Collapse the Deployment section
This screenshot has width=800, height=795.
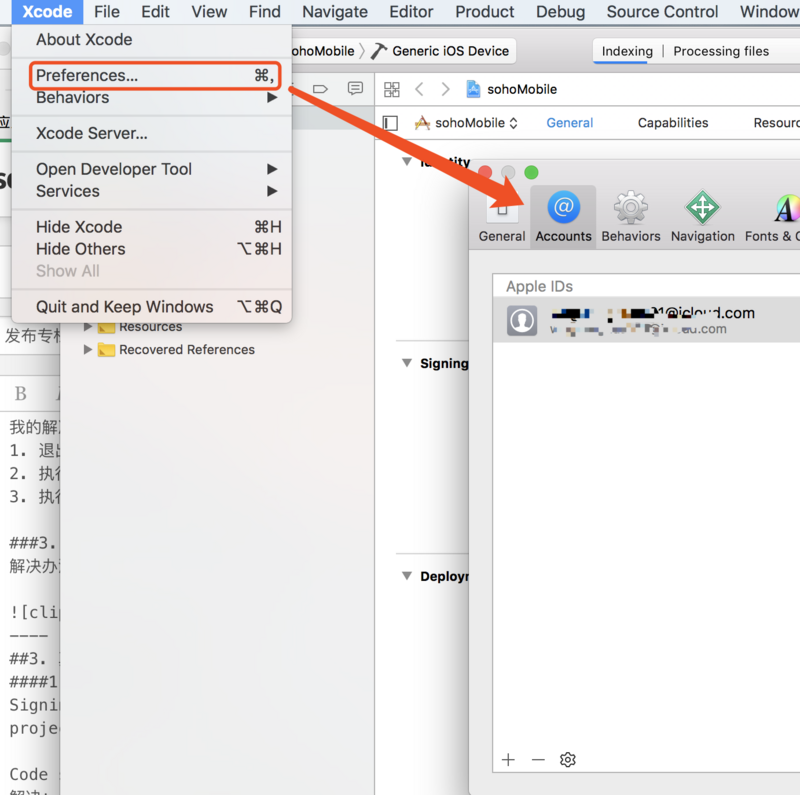tap(407, 576)
